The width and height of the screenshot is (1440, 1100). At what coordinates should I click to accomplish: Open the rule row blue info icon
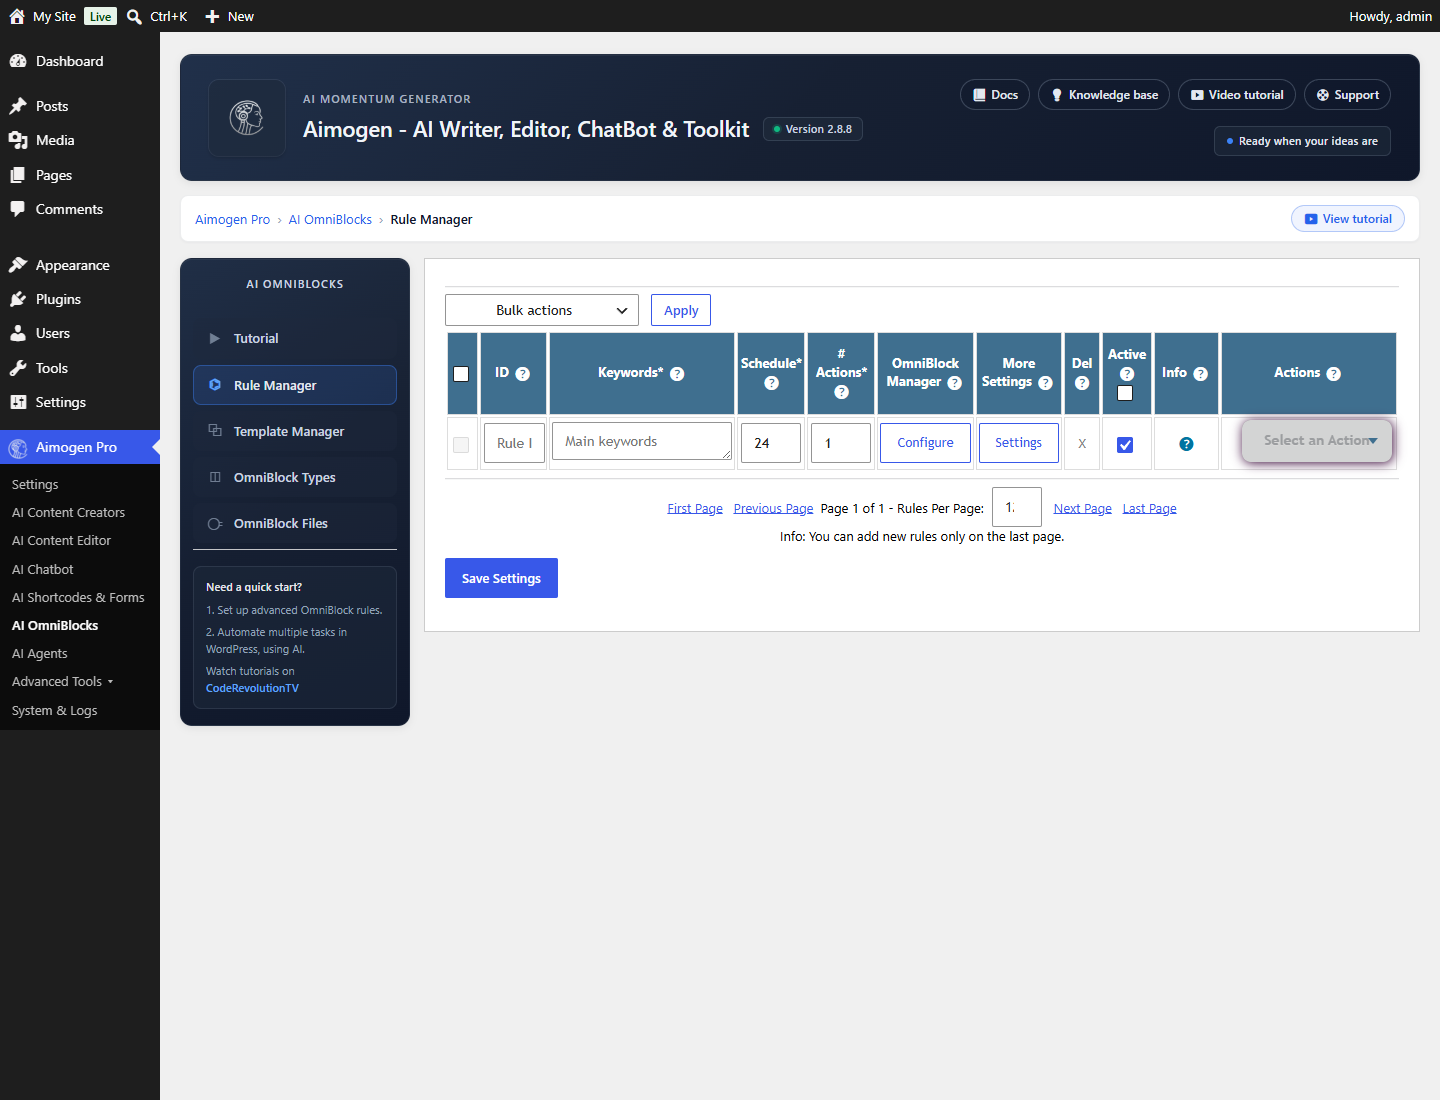click(x=1186, y=444)
